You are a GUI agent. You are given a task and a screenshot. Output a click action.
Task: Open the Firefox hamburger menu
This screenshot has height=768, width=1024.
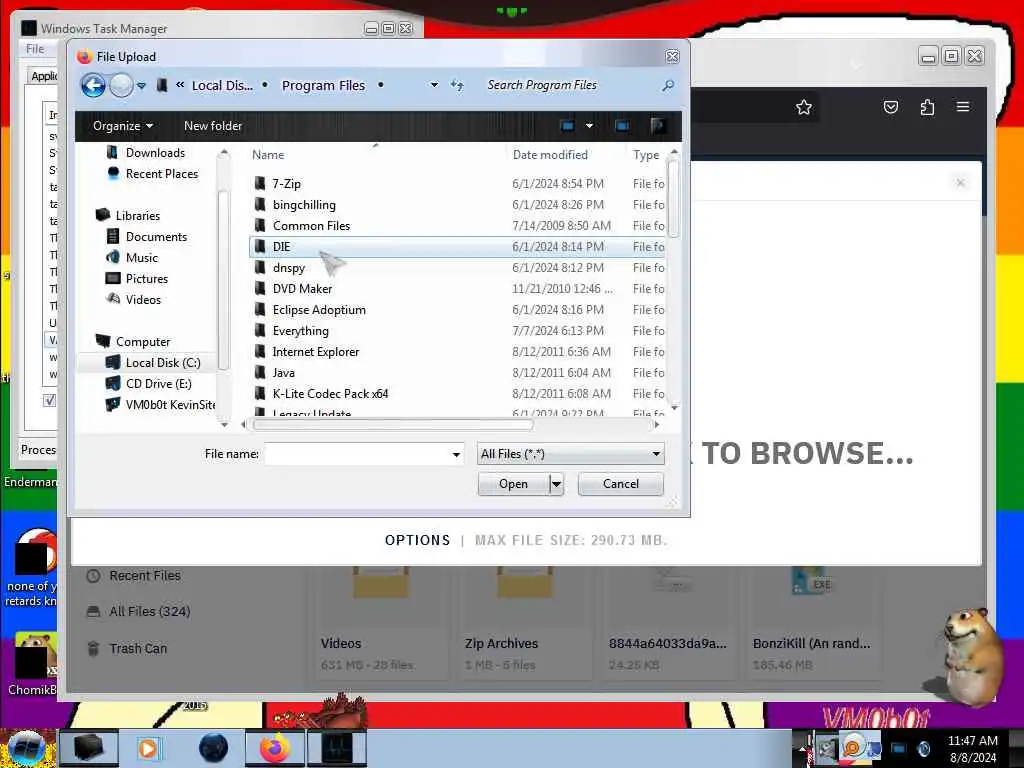(x=963, y=106)
